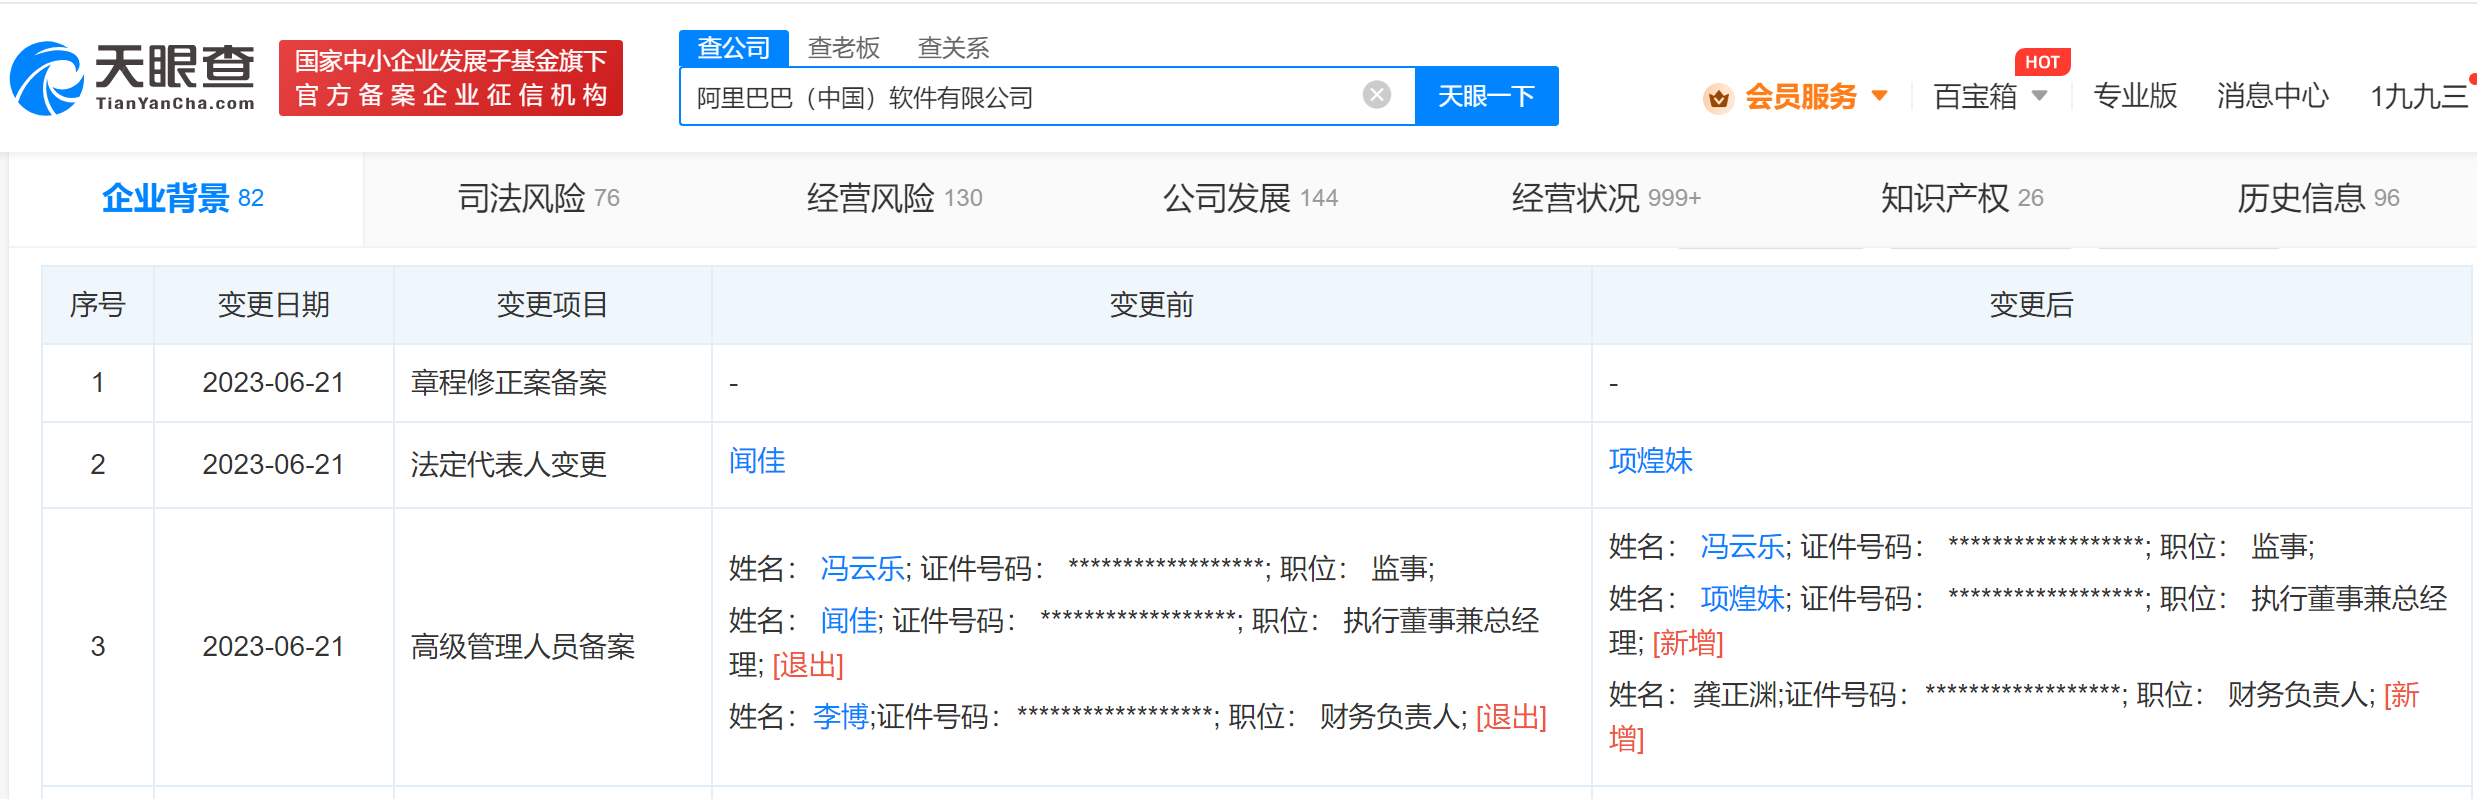
Task: Switch to the 查老板 tab
Action: point(843,48)
